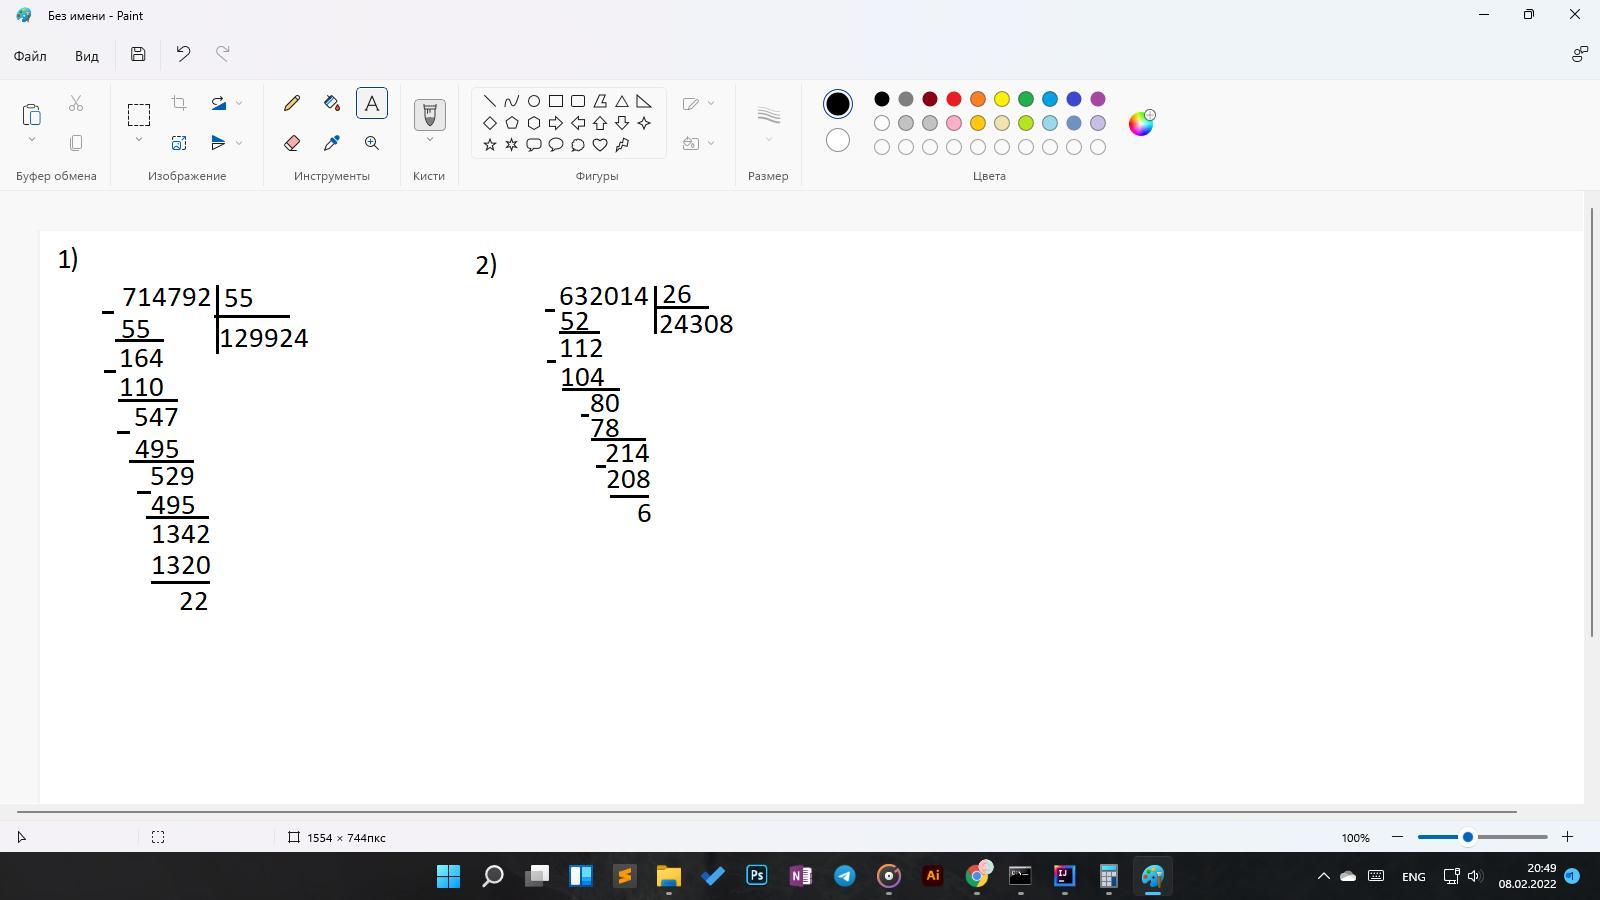
Task: Click the Save icon
Action: (x=138, y=54)
